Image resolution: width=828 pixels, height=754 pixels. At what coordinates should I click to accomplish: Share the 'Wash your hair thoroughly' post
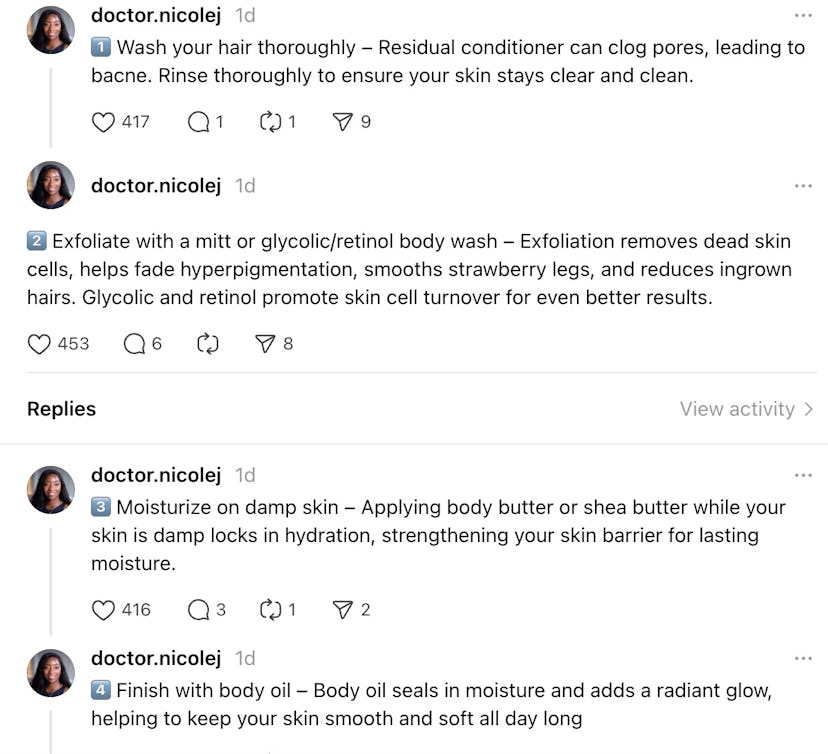point(343,122)
